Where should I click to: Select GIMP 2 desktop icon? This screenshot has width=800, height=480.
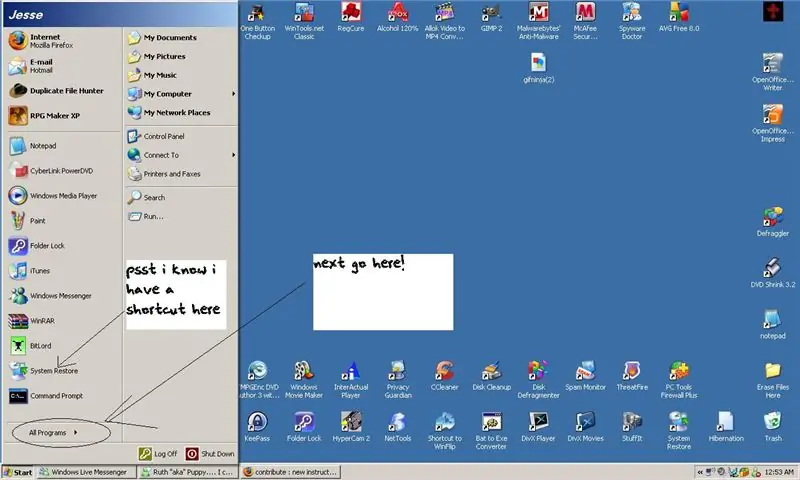(x=491, y=17)
